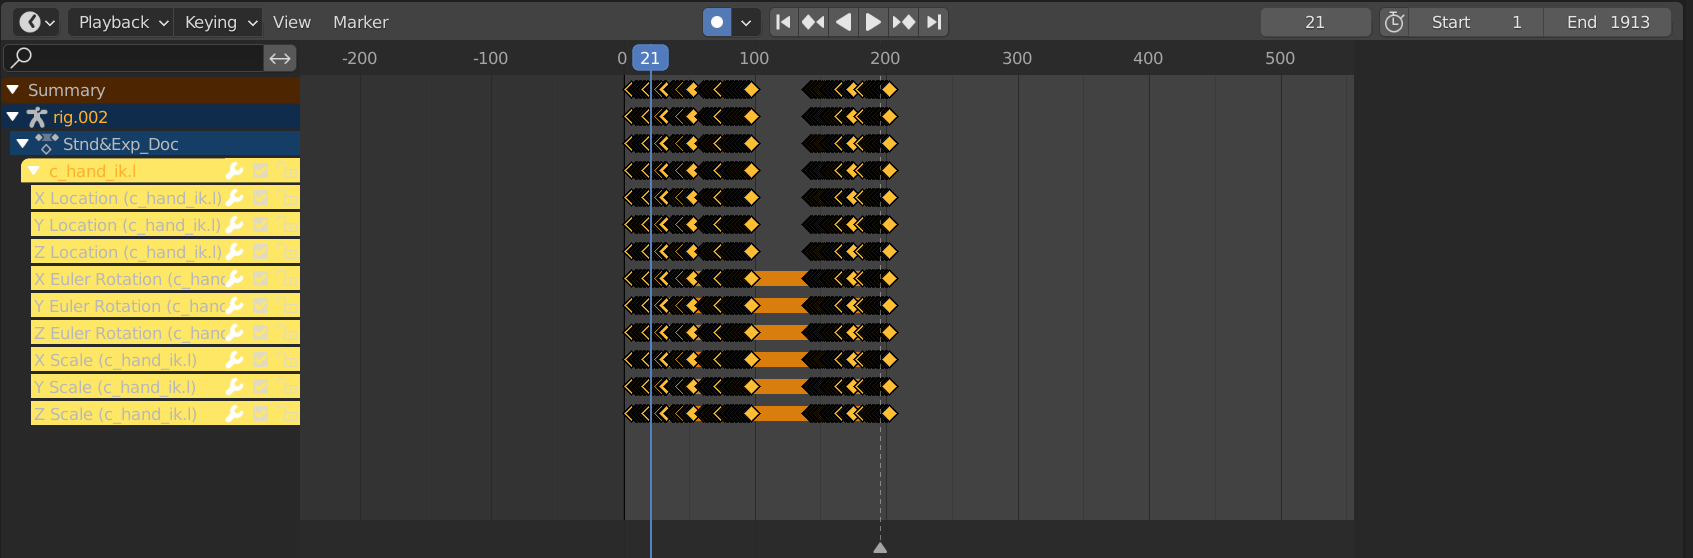Click the blue frame 21 playhead indicator
This screenshot has width=1693, height=558.
click(x=650, y=58)
